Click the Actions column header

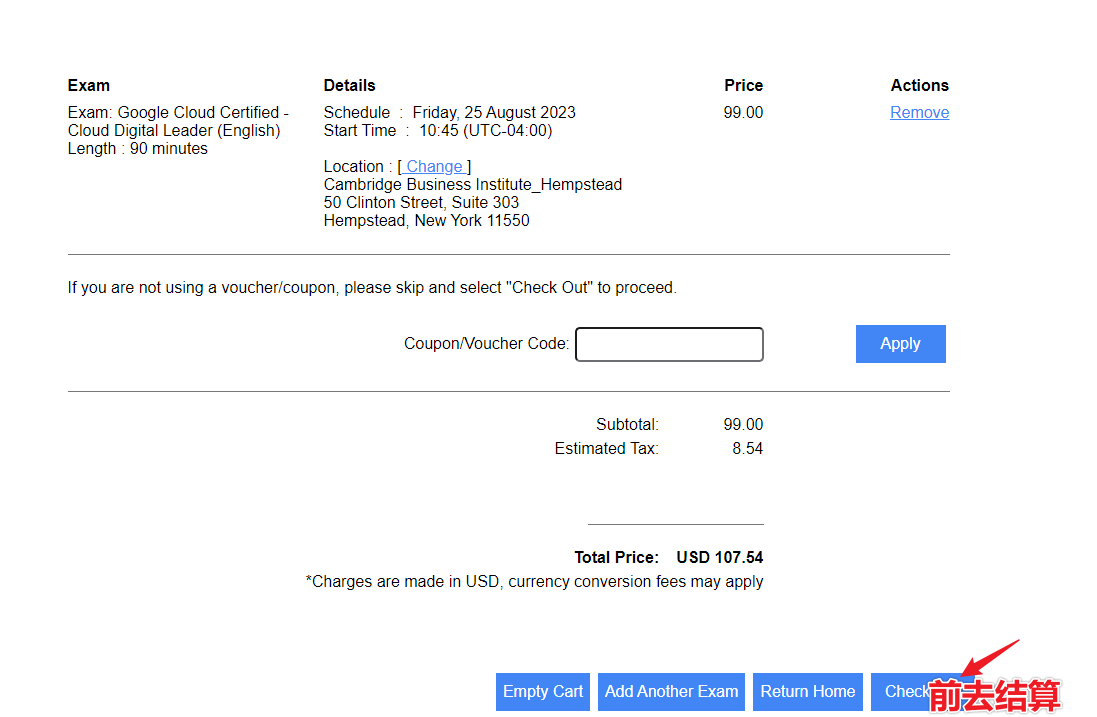[919, 86]
